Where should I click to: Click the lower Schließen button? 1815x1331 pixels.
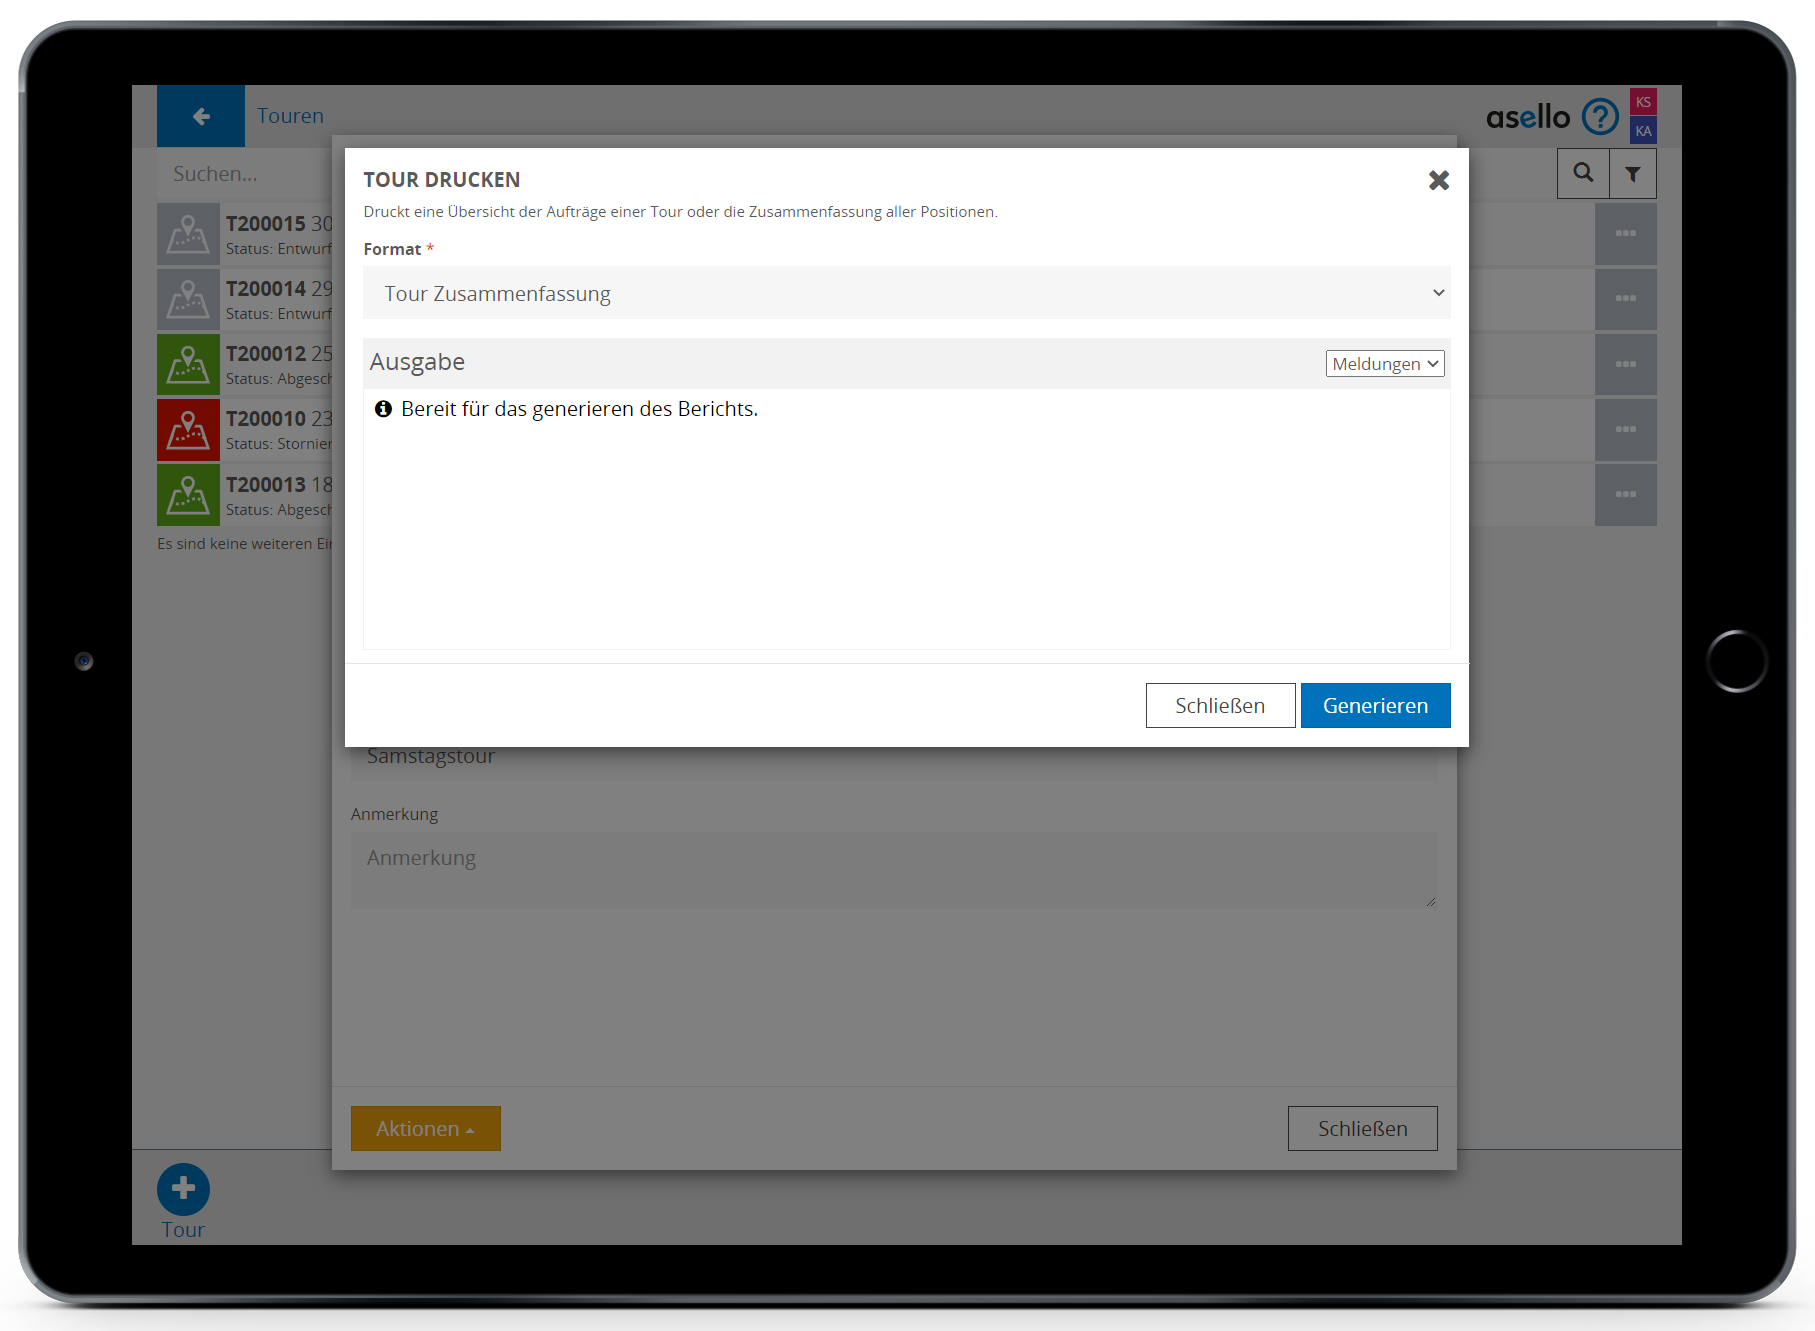click(1362, 1128)
